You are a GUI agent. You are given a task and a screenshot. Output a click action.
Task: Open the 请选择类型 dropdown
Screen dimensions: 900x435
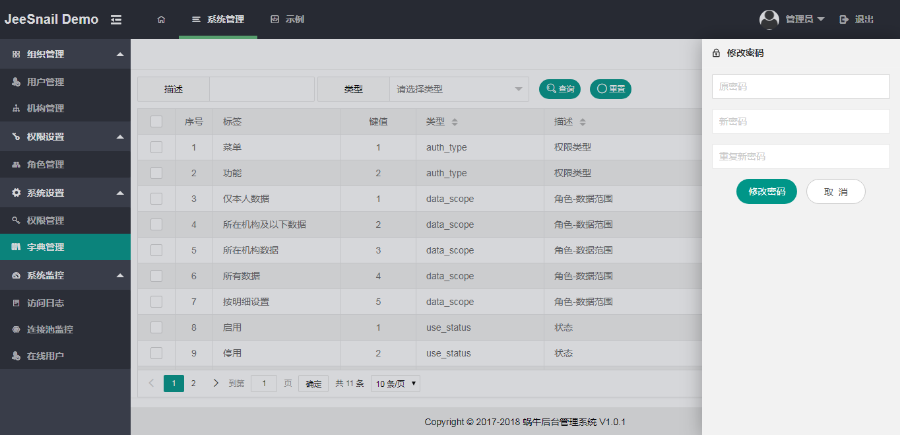pyautogui.click(x=459, y=89)
